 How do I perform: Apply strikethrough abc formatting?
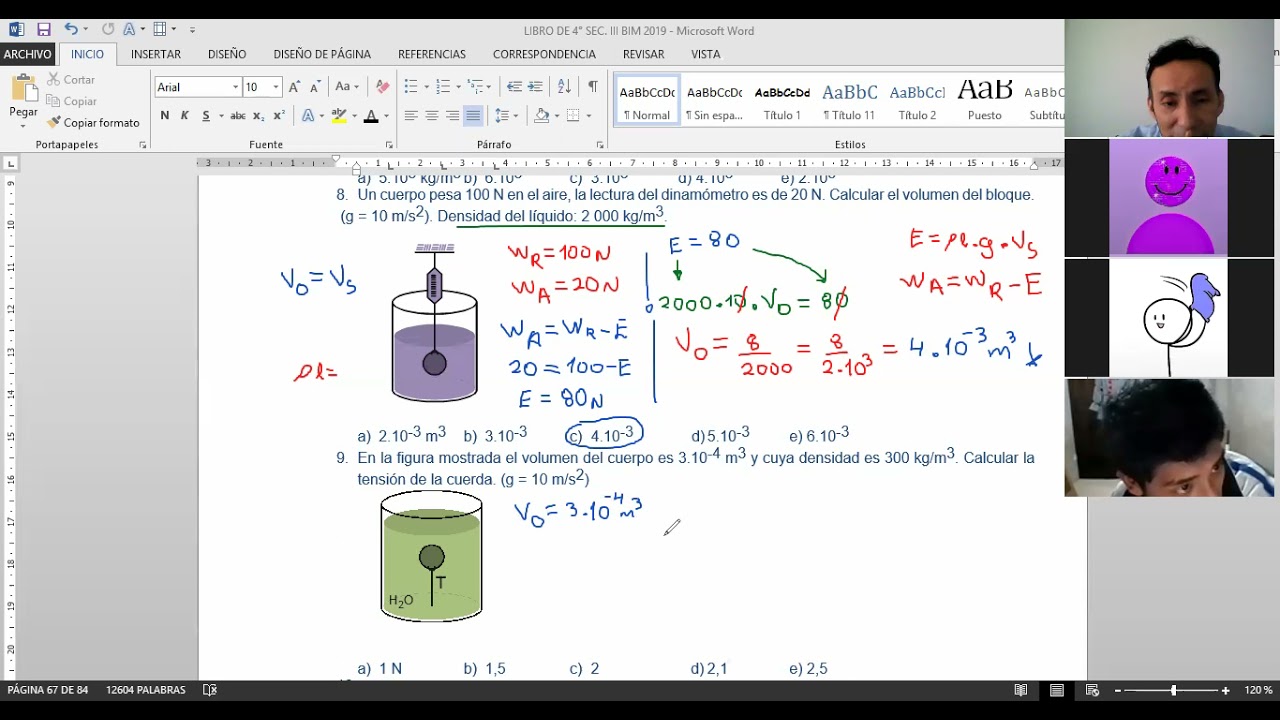pos(237,116)
